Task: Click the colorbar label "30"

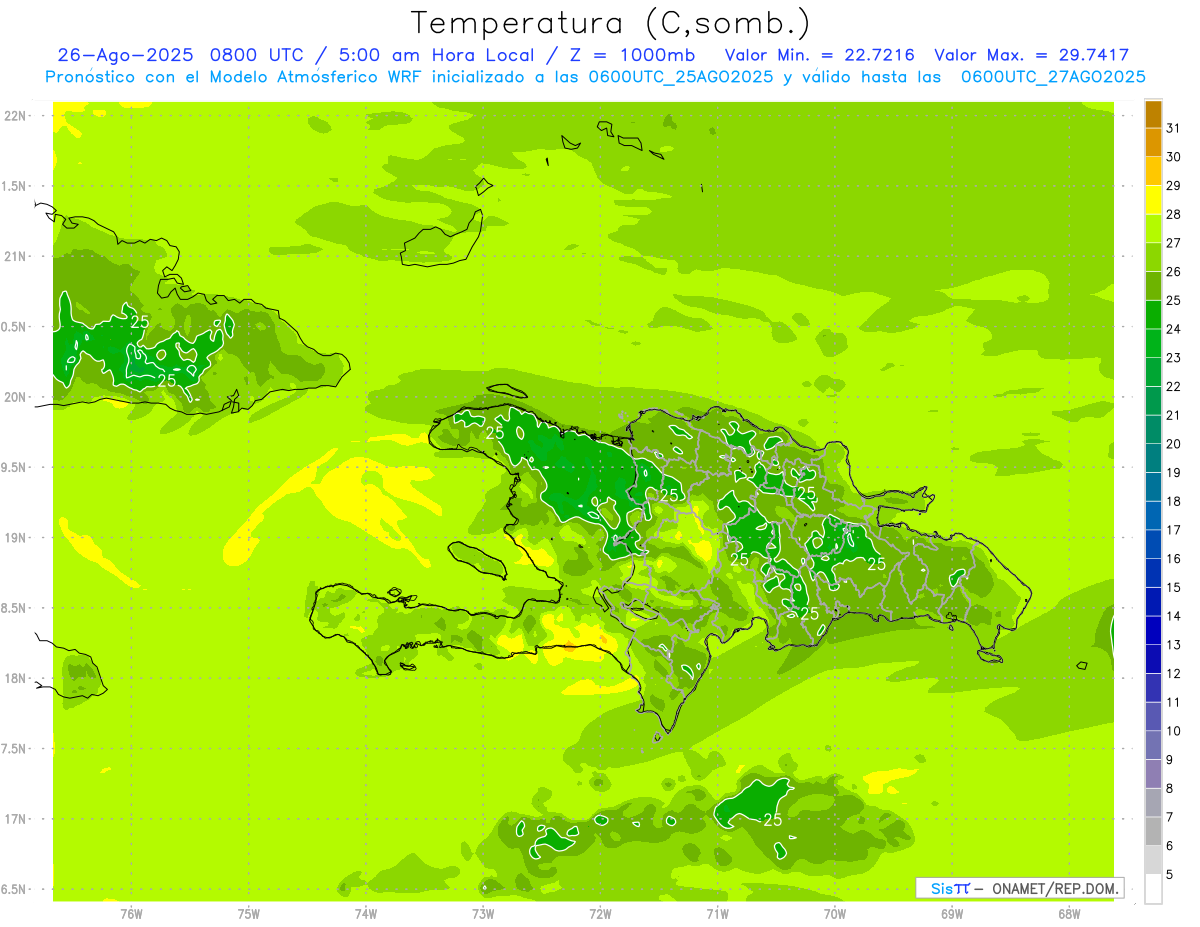Action: [1173, 157]
